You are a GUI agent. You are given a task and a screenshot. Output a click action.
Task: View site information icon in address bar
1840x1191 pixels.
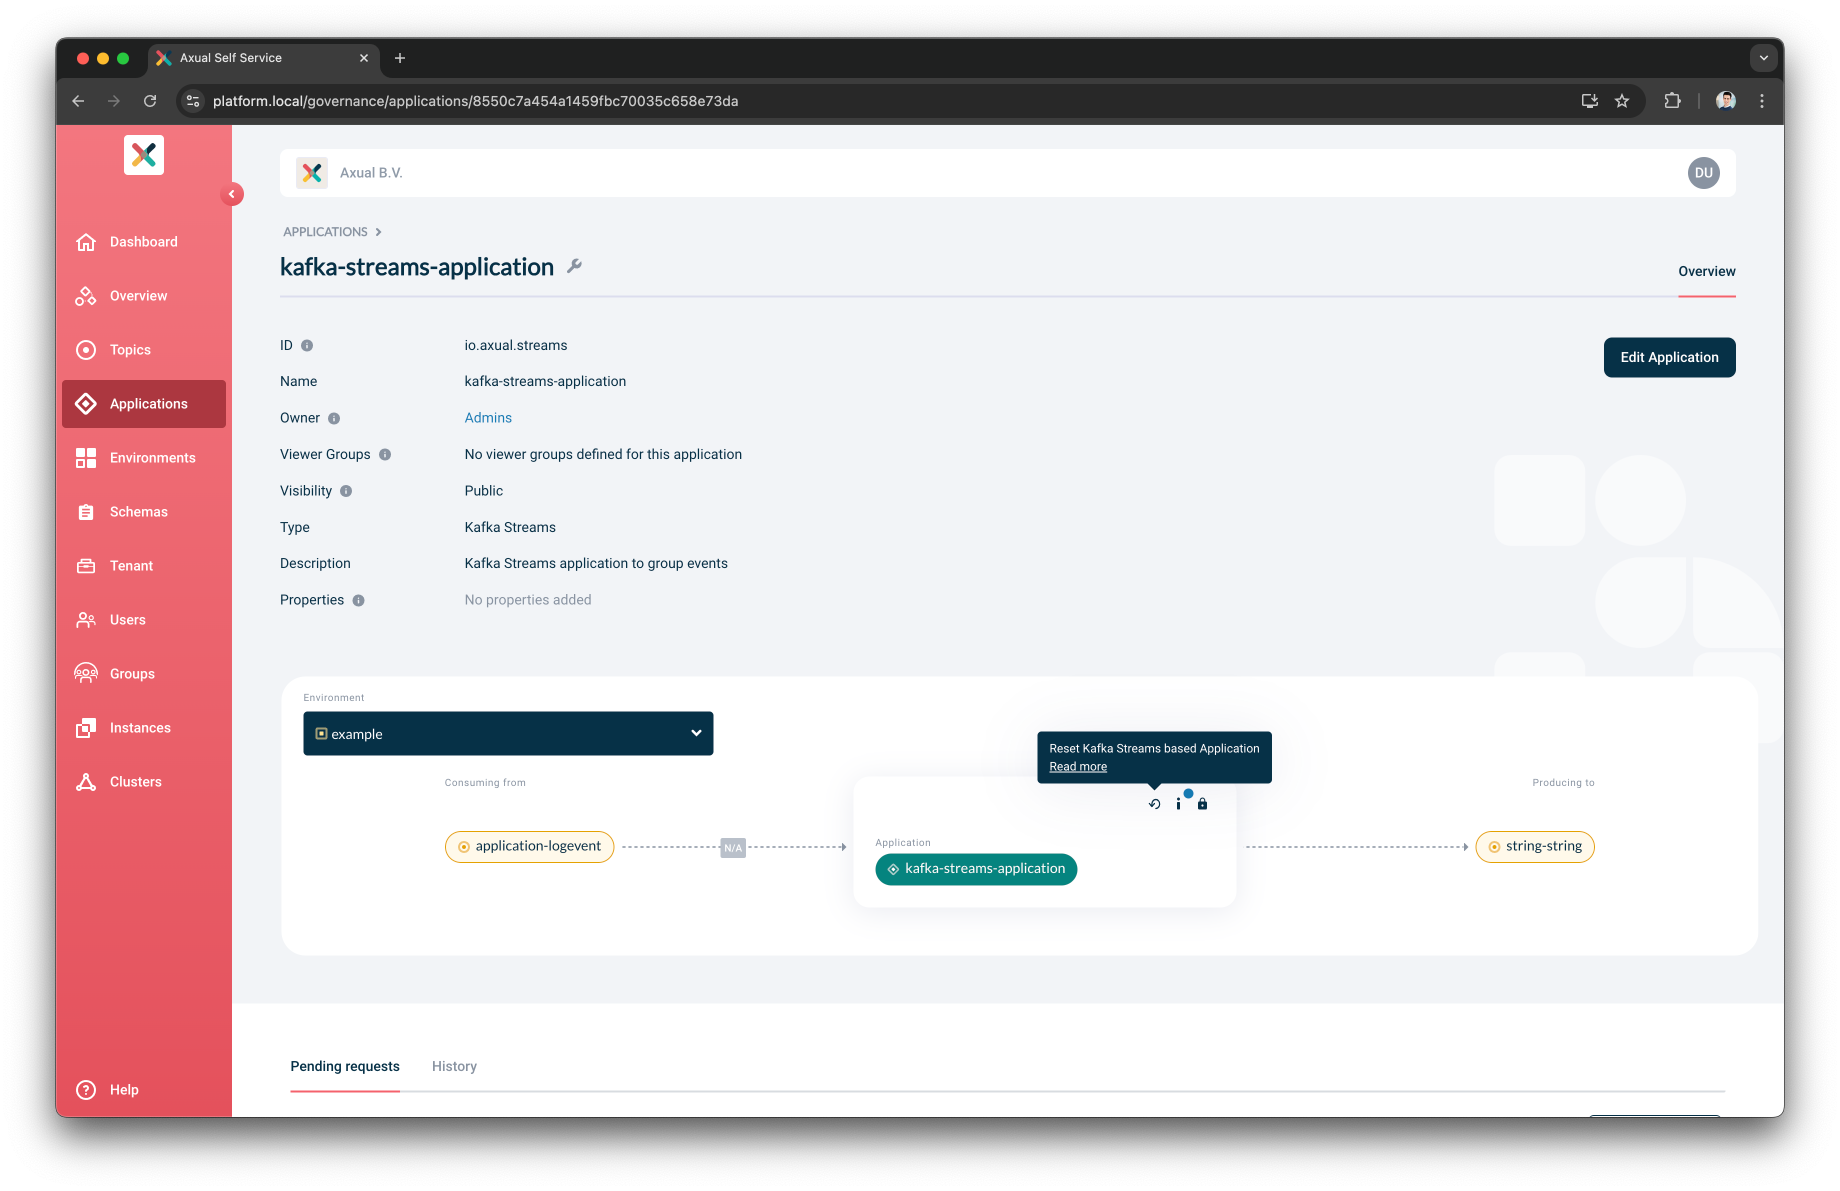[x=194, y=101]
